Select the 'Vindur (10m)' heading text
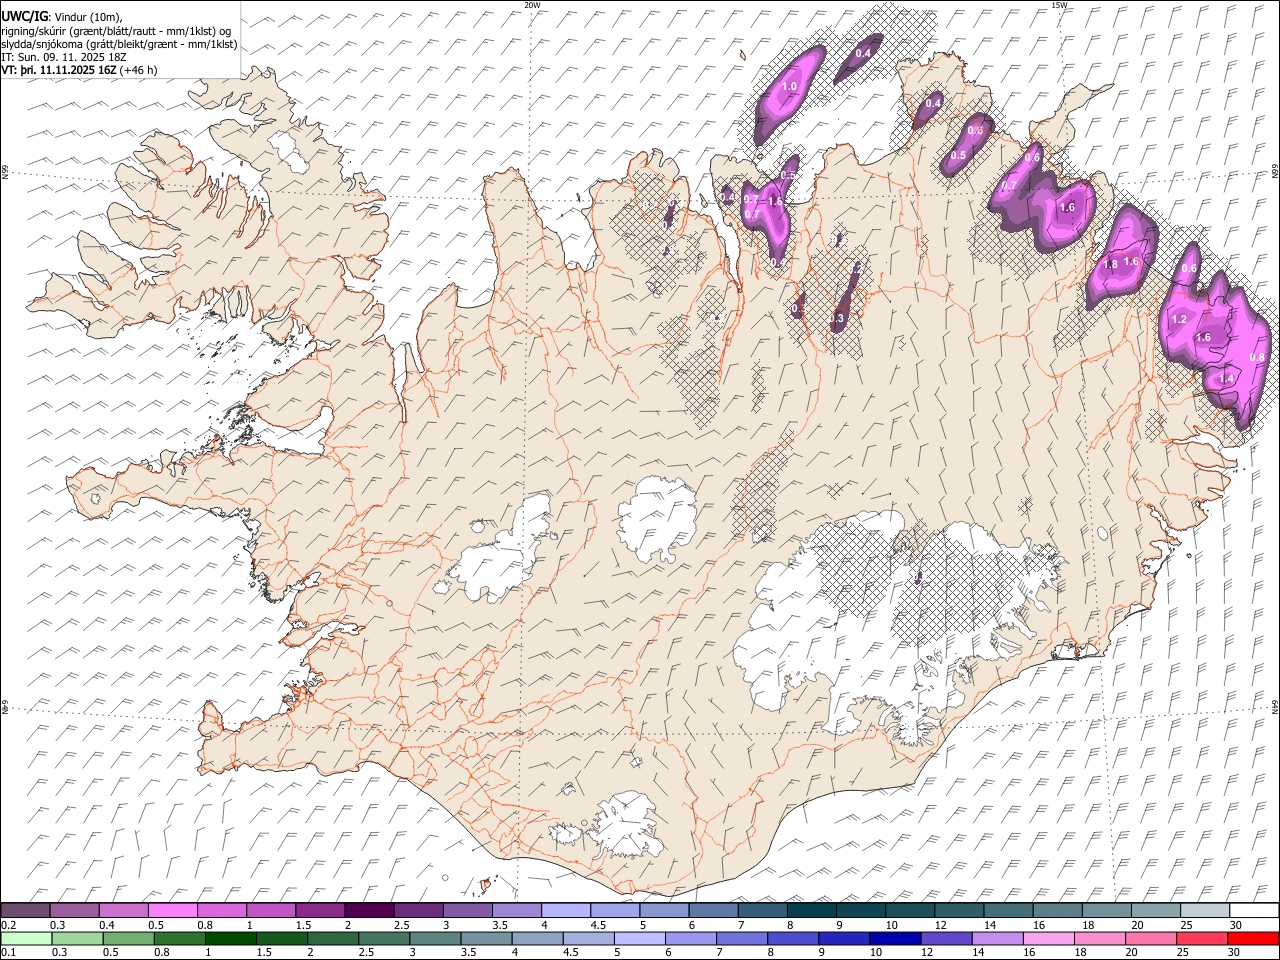The image size is (1280, 960). (x=87, y=17)
